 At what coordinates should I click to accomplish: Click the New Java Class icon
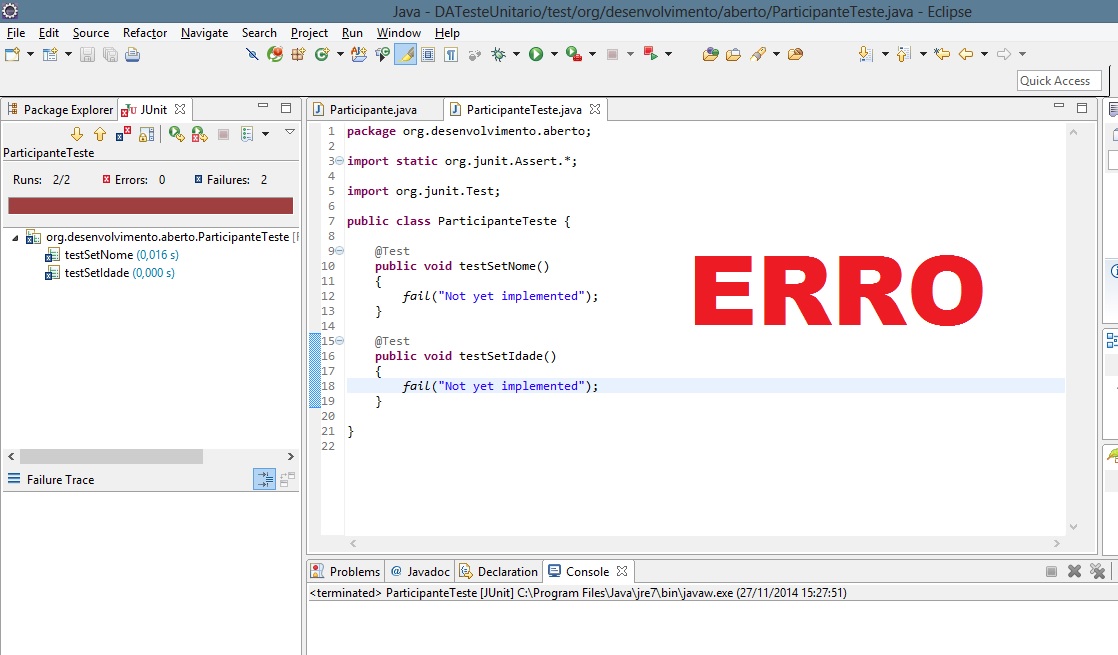[322, 54]
